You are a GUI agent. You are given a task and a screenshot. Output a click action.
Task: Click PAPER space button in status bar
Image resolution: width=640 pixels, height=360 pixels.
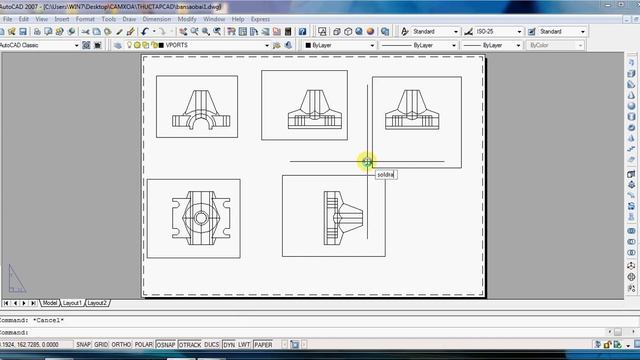[x=263, y=345]
